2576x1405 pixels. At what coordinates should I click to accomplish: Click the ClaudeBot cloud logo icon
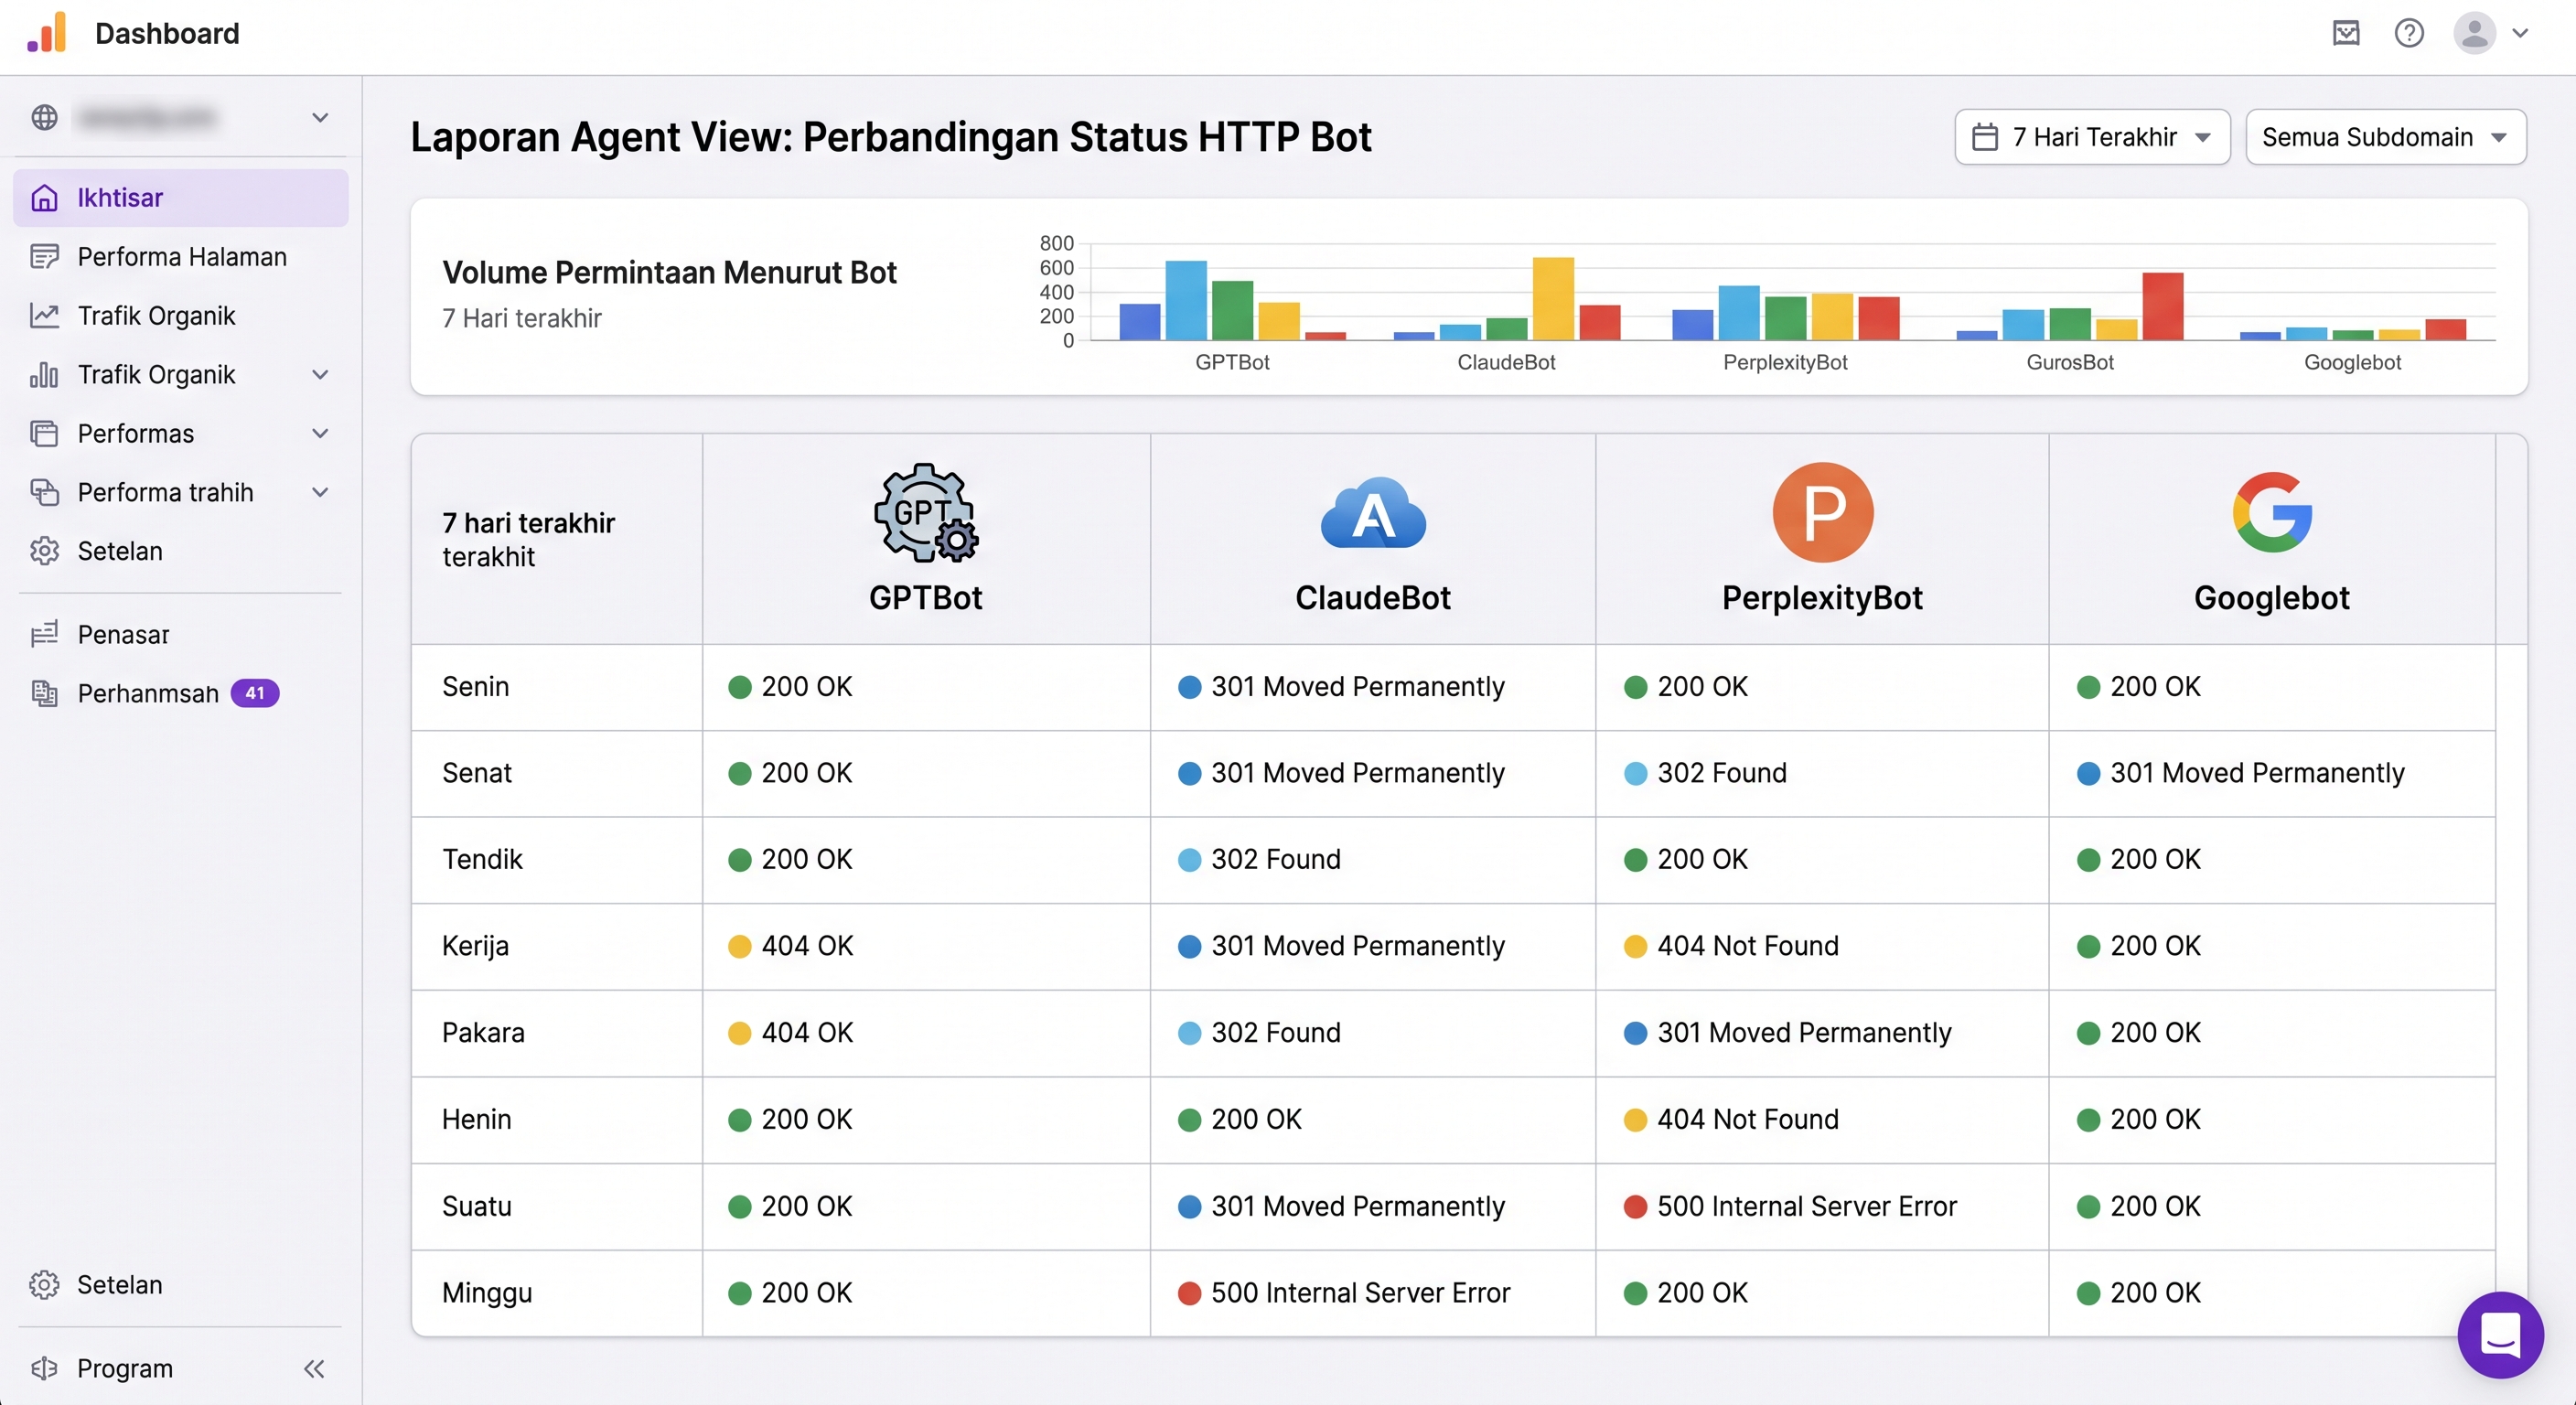1372,513
